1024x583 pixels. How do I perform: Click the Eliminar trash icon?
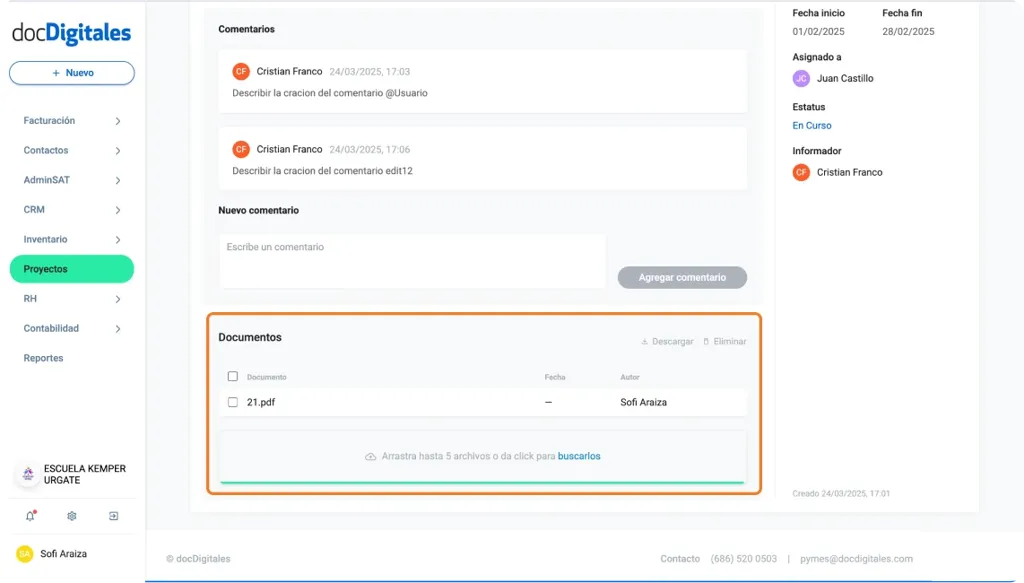[707, 341]
